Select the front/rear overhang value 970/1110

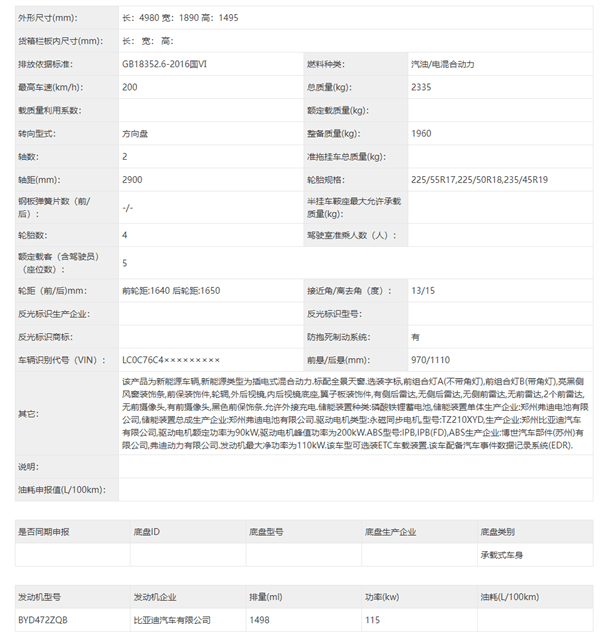(x=430, y=359)
